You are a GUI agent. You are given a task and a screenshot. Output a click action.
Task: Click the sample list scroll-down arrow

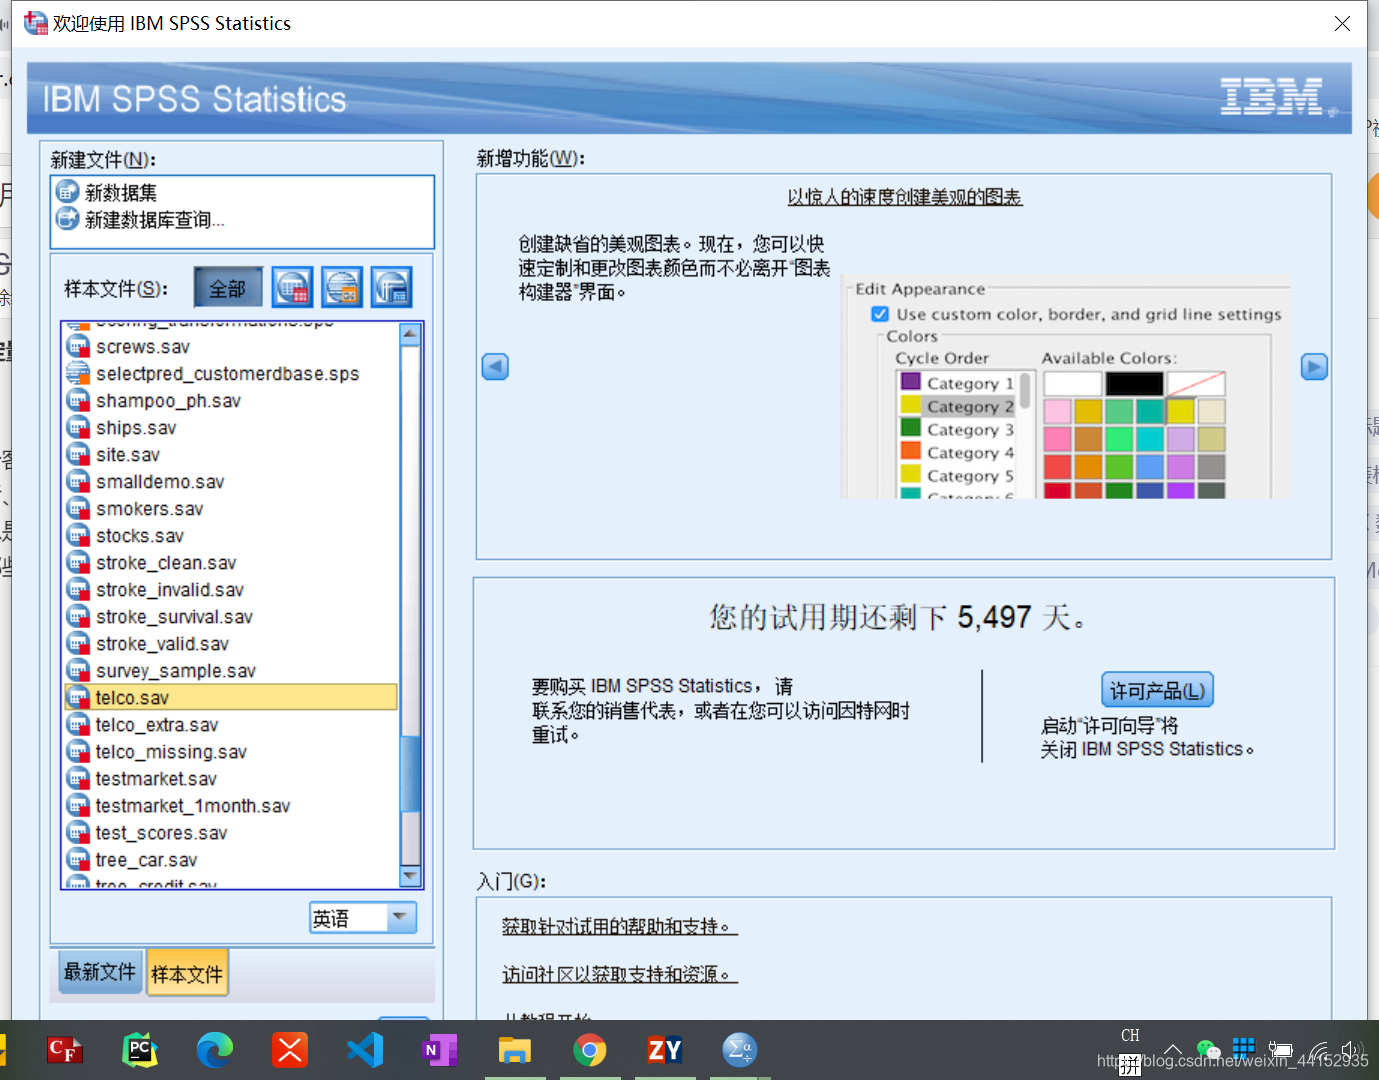[410, 876]
